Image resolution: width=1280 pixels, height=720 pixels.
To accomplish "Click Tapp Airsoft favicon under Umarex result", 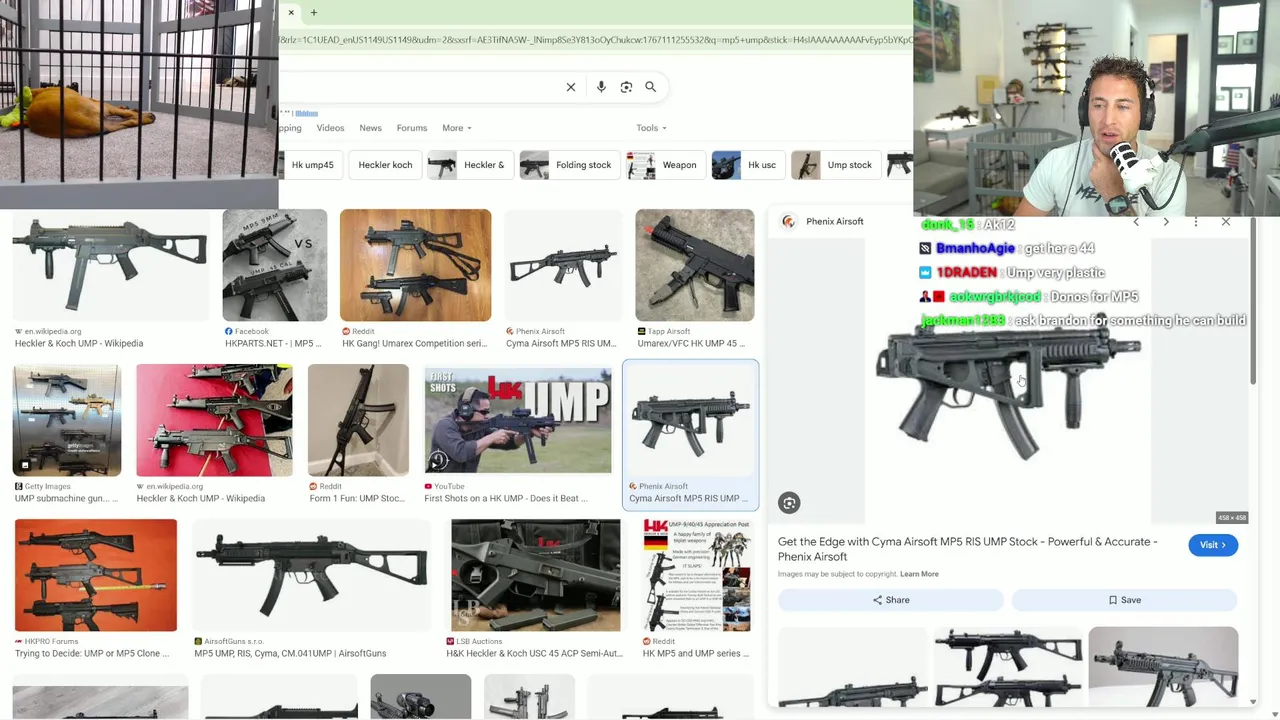I will (642, 331).
